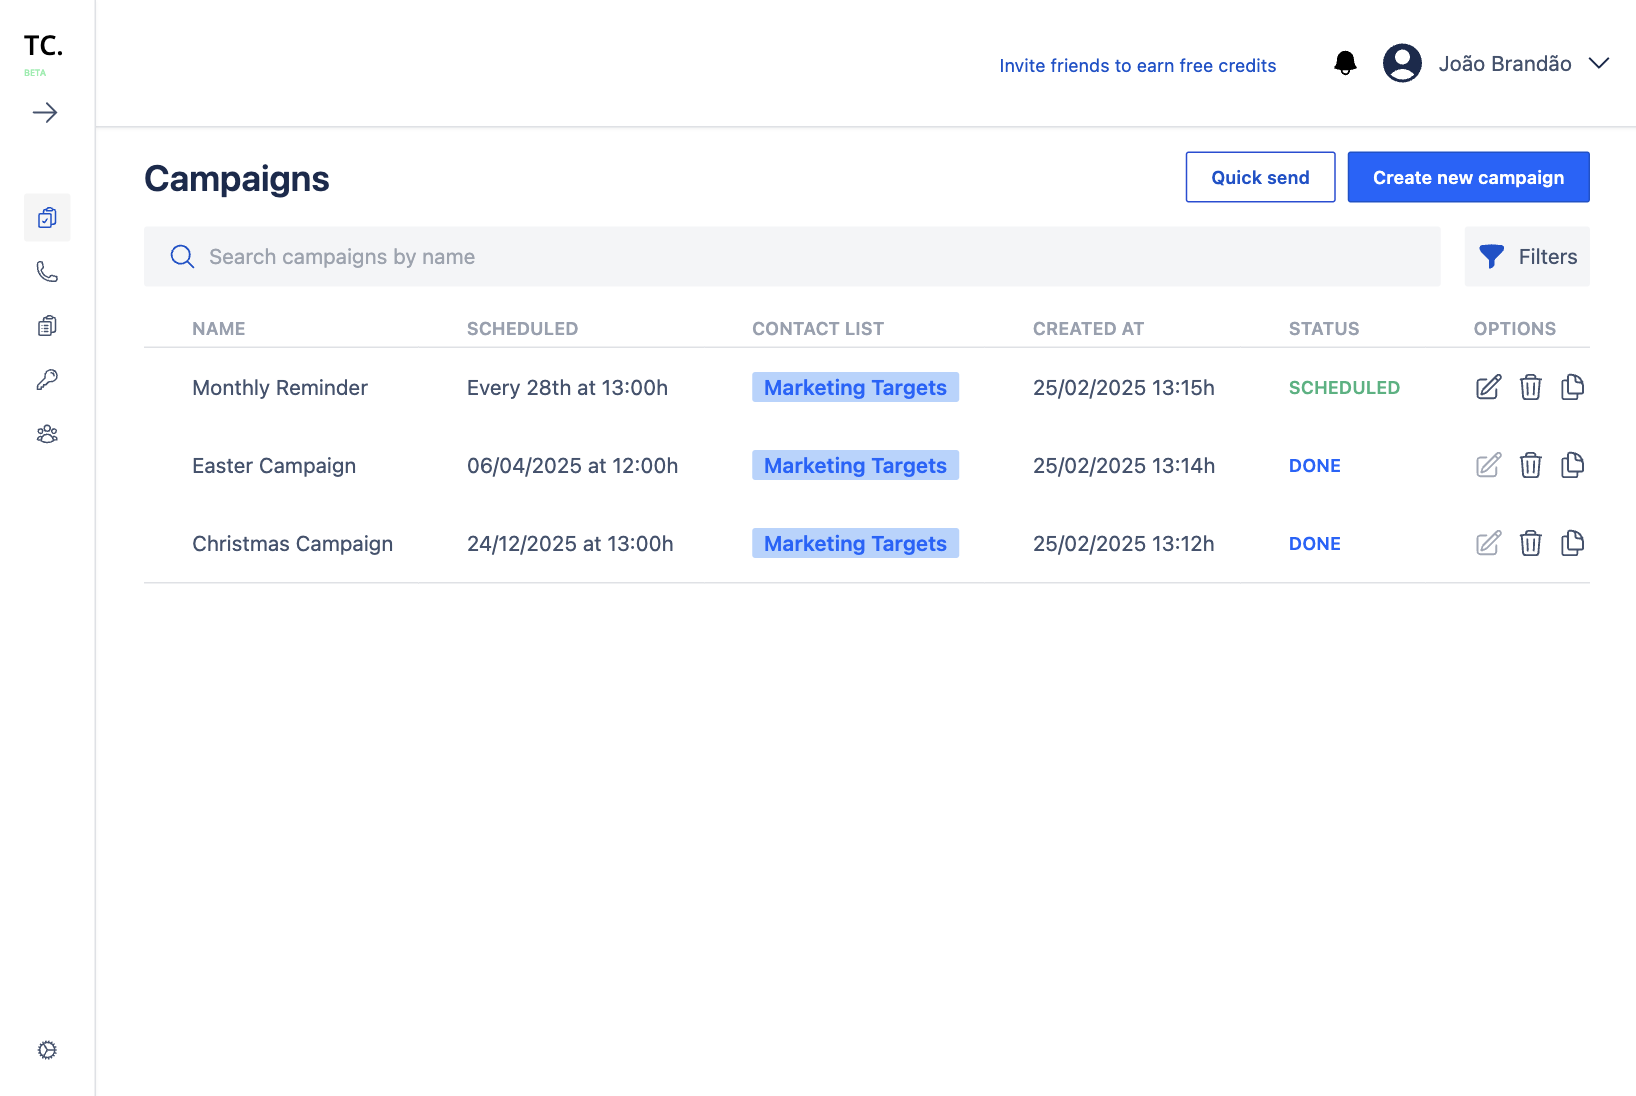
Task: Edit the Christmas Campaign
Action: coord(1488,543)
